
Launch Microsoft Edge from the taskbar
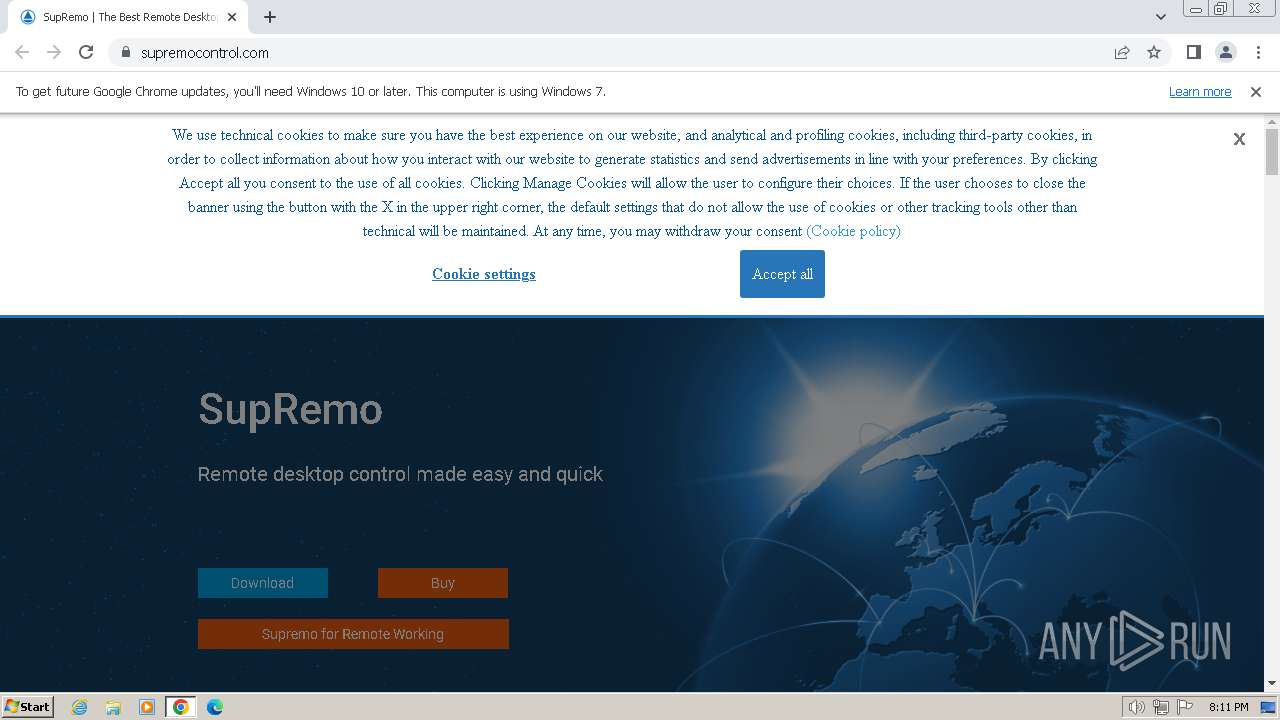[214, 707]
